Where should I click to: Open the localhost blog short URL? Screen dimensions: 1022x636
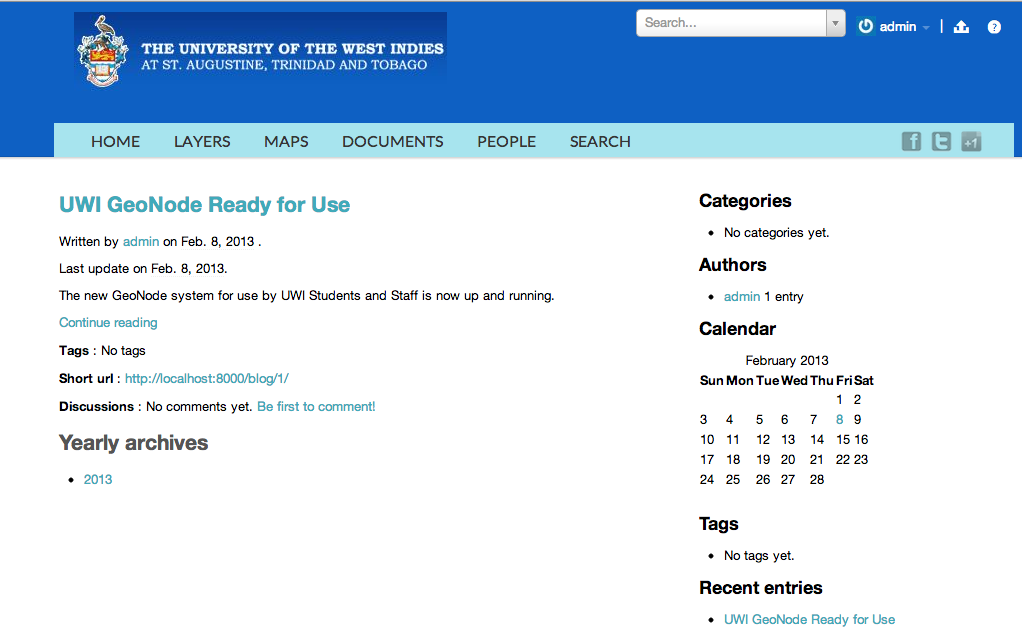pyautogui.click(x=207, y=379)
